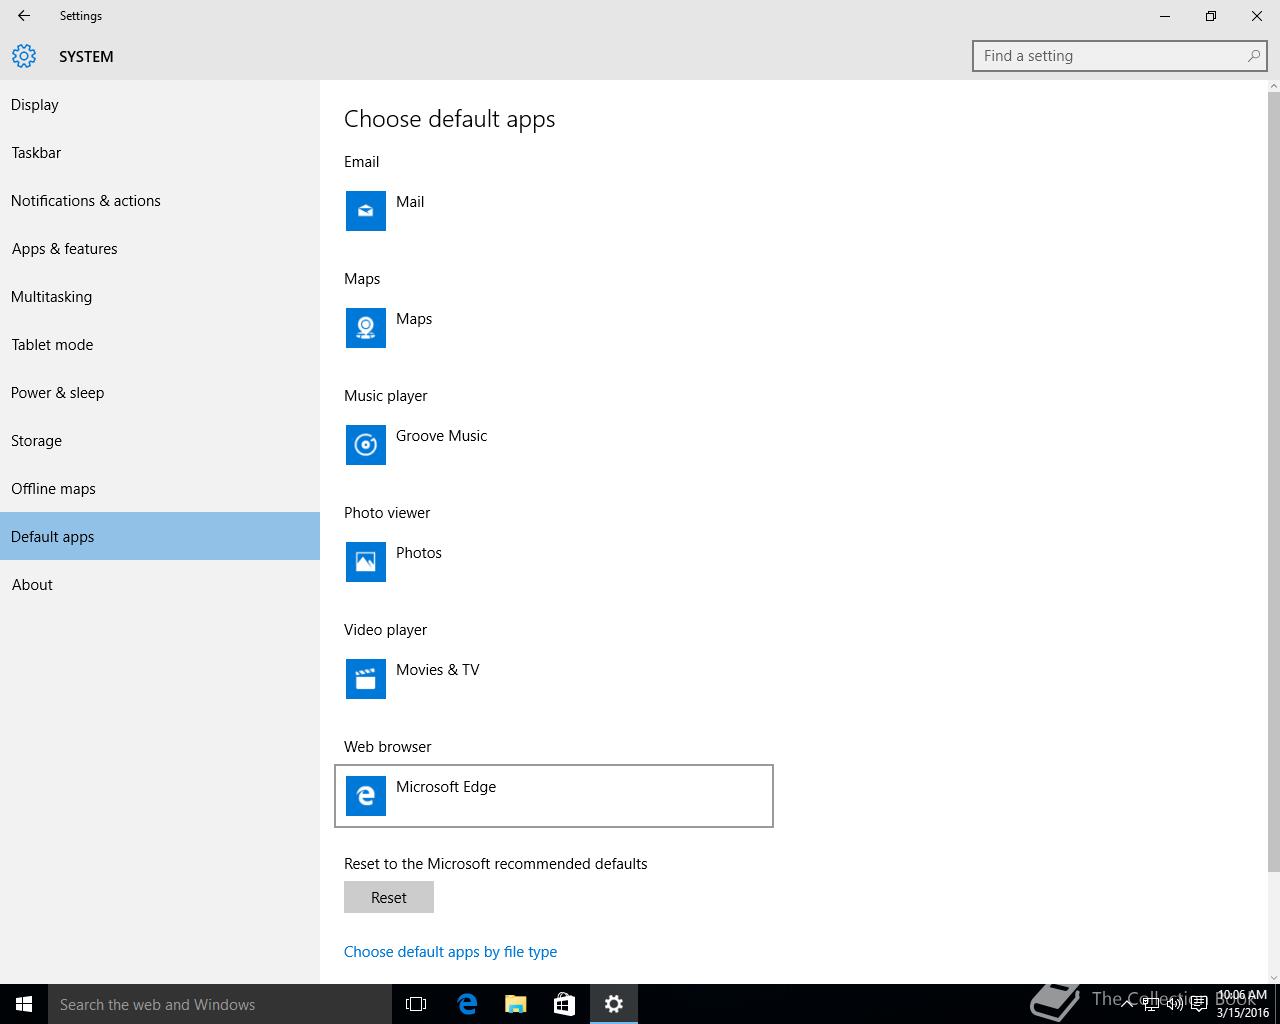
Task: Open Multitasking settings
Action: click(x=160, y=296)
